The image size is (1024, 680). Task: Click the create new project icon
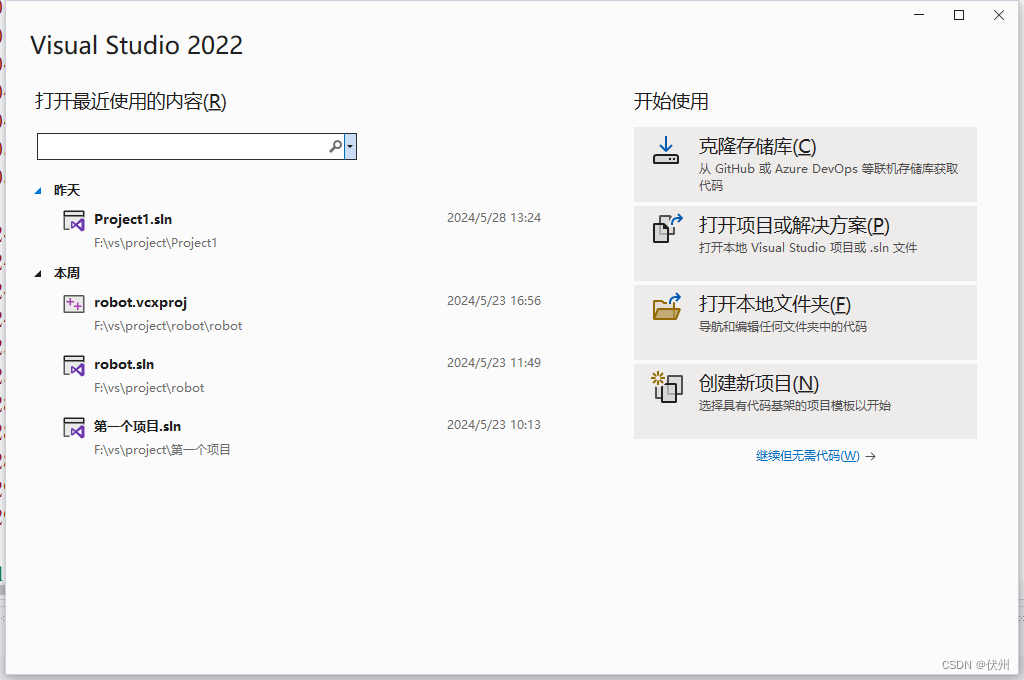pos(667,387)
